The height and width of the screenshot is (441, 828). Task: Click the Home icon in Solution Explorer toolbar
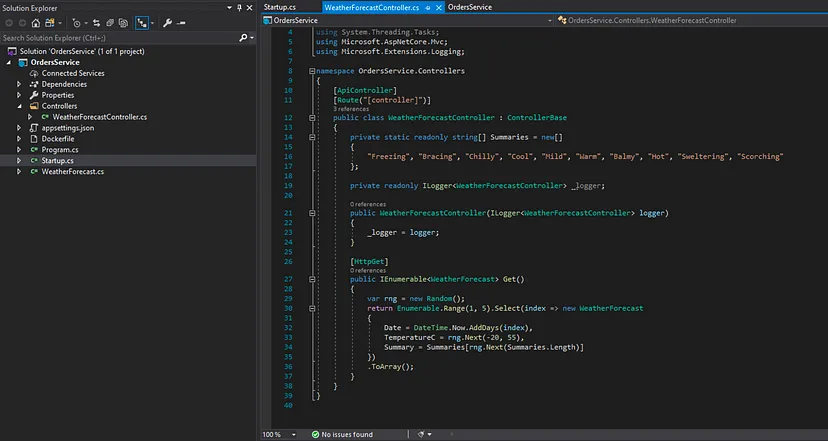point(35,23)
